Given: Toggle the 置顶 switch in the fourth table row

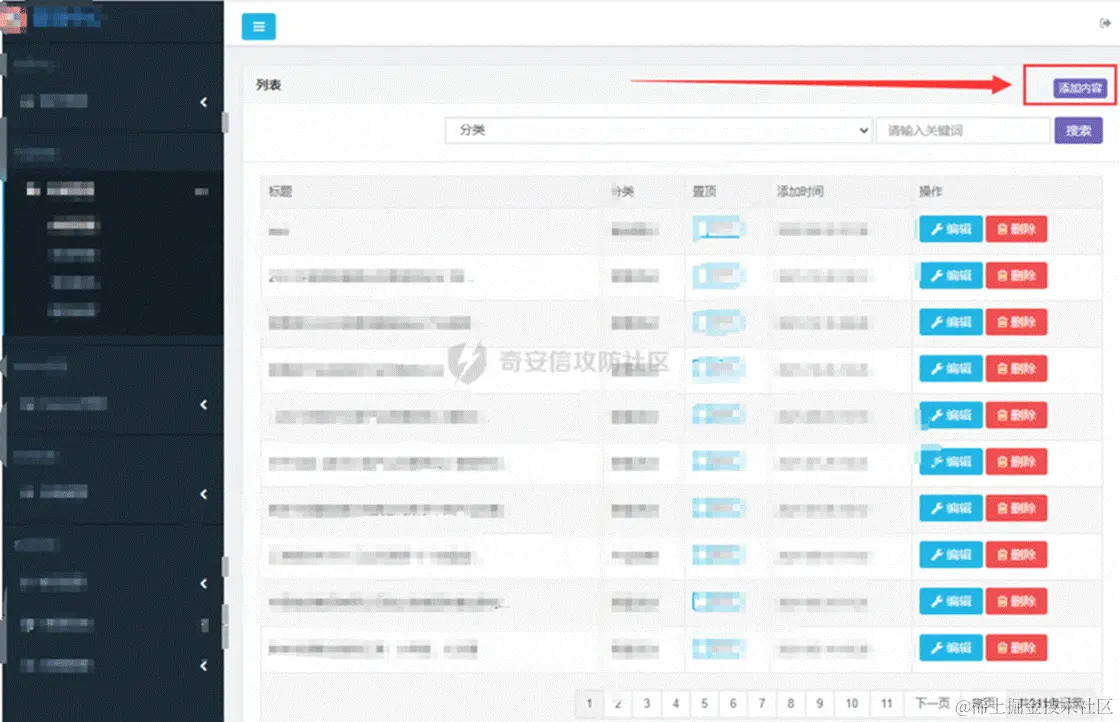Looking at the screenshot, I should tap(718, 368).
